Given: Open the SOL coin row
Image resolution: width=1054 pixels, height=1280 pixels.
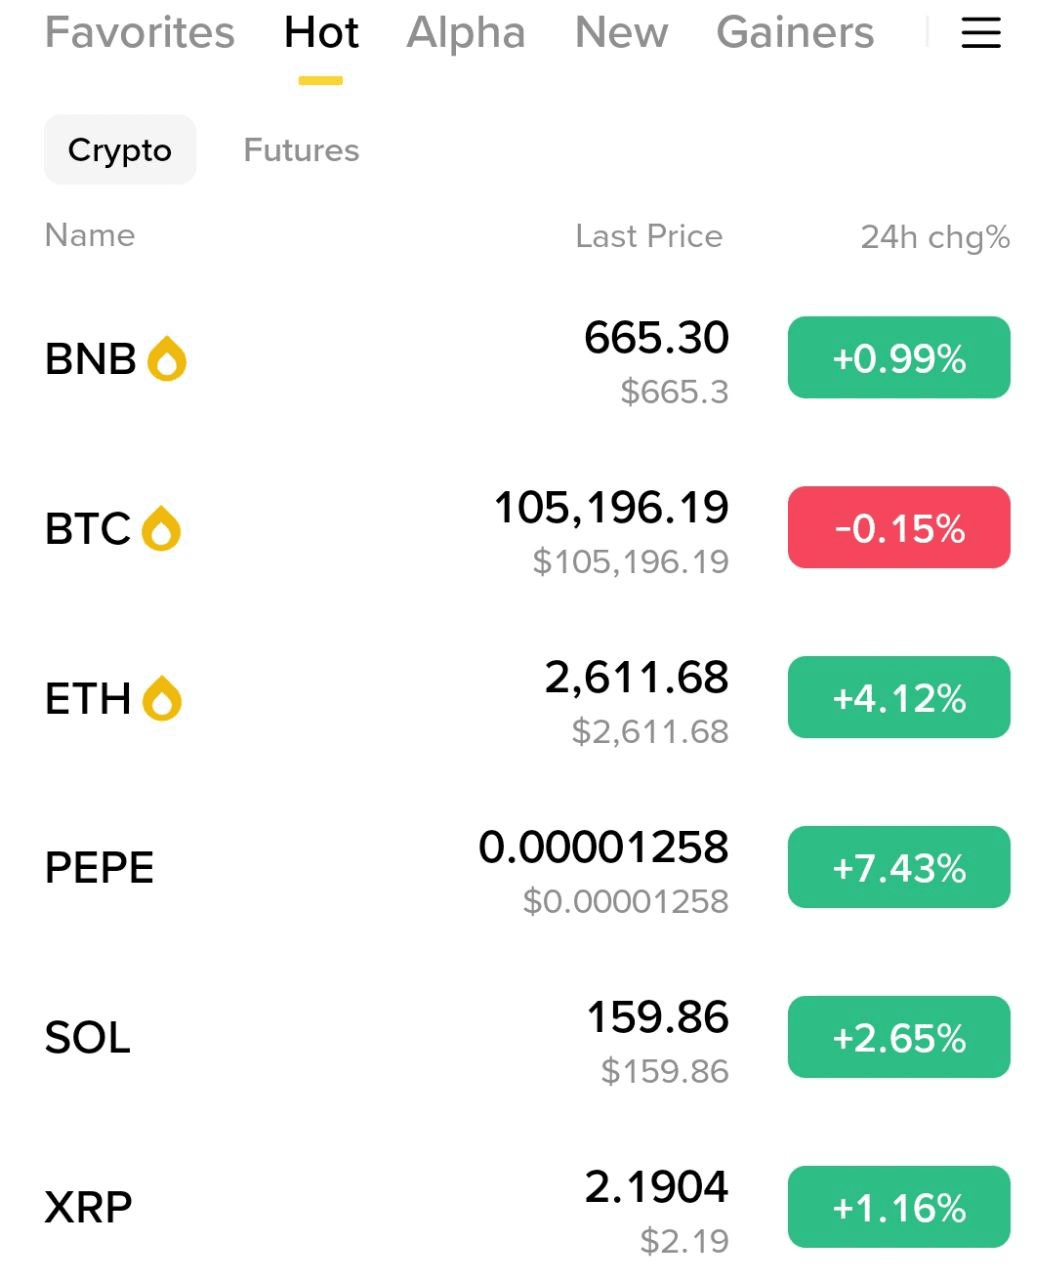Looking at the screenshot, I should point(527,1039).
